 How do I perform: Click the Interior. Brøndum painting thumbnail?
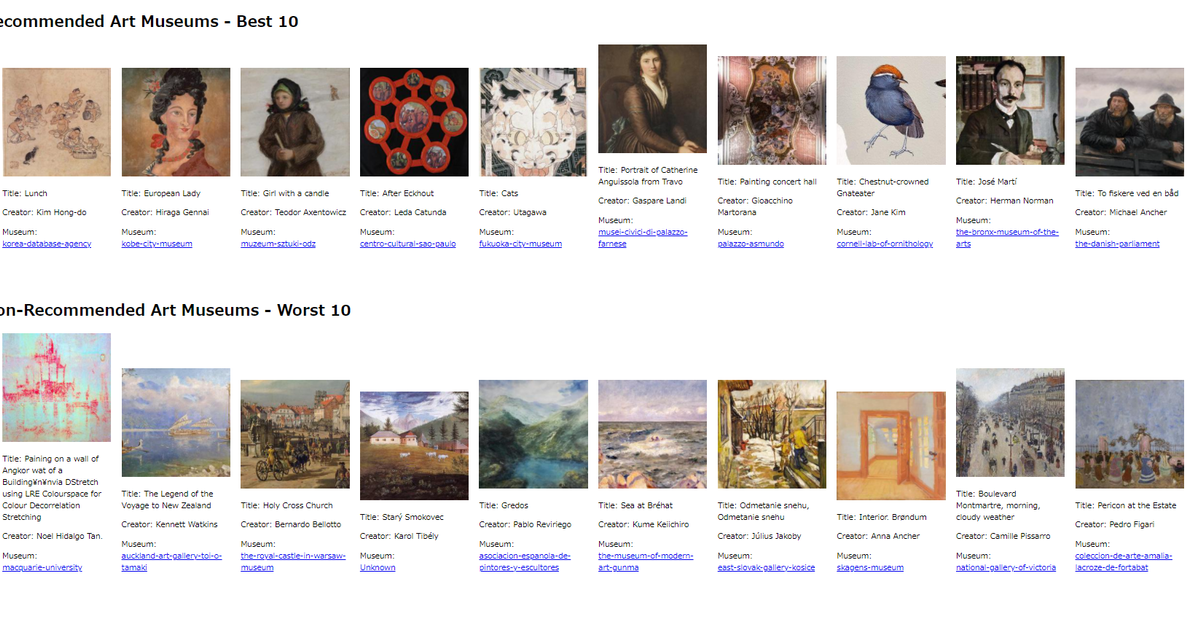tap(891, 446)
